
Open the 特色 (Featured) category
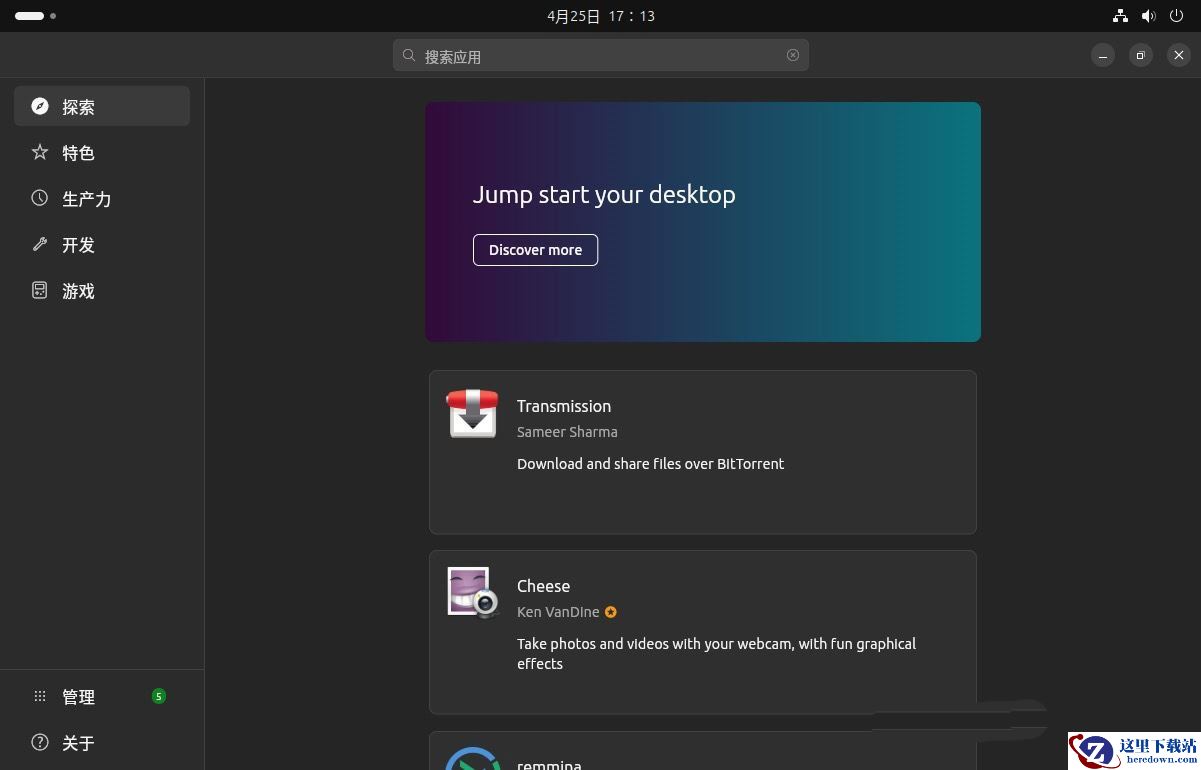click(x=102, y=152)
